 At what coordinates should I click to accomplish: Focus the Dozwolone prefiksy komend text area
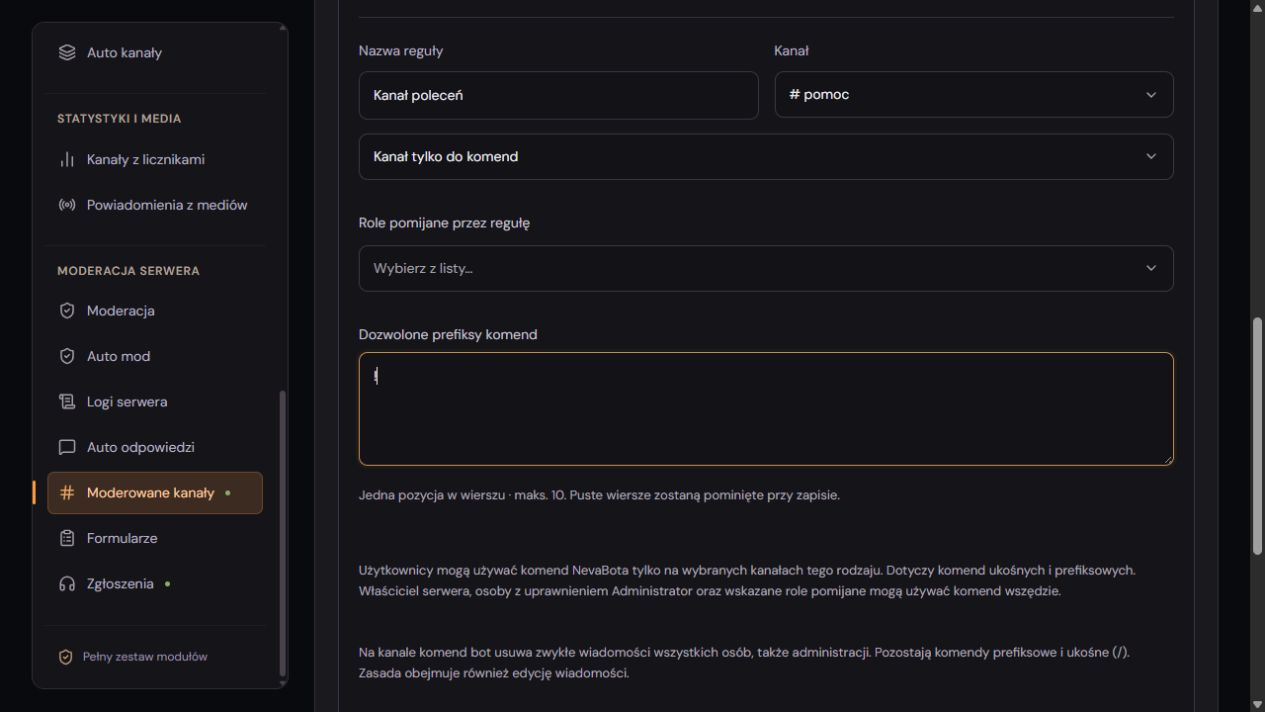point(766,409)
